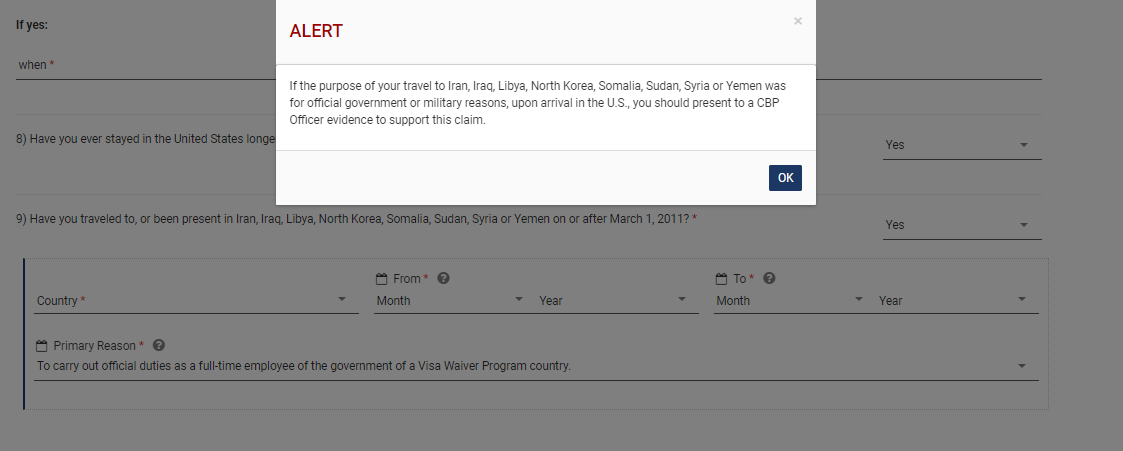Click the calendar icon beside Primary Reason
Image resolution: width=1123 pixels, height=451 pixels.
(x=42, y=346)
